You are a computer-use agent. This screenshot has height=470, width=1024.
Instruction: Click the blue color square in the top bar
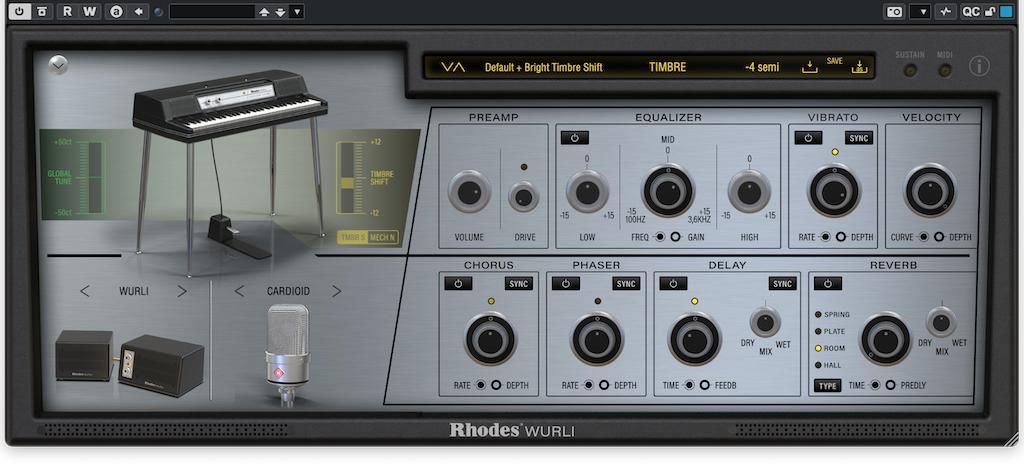tap(1006, 12)
